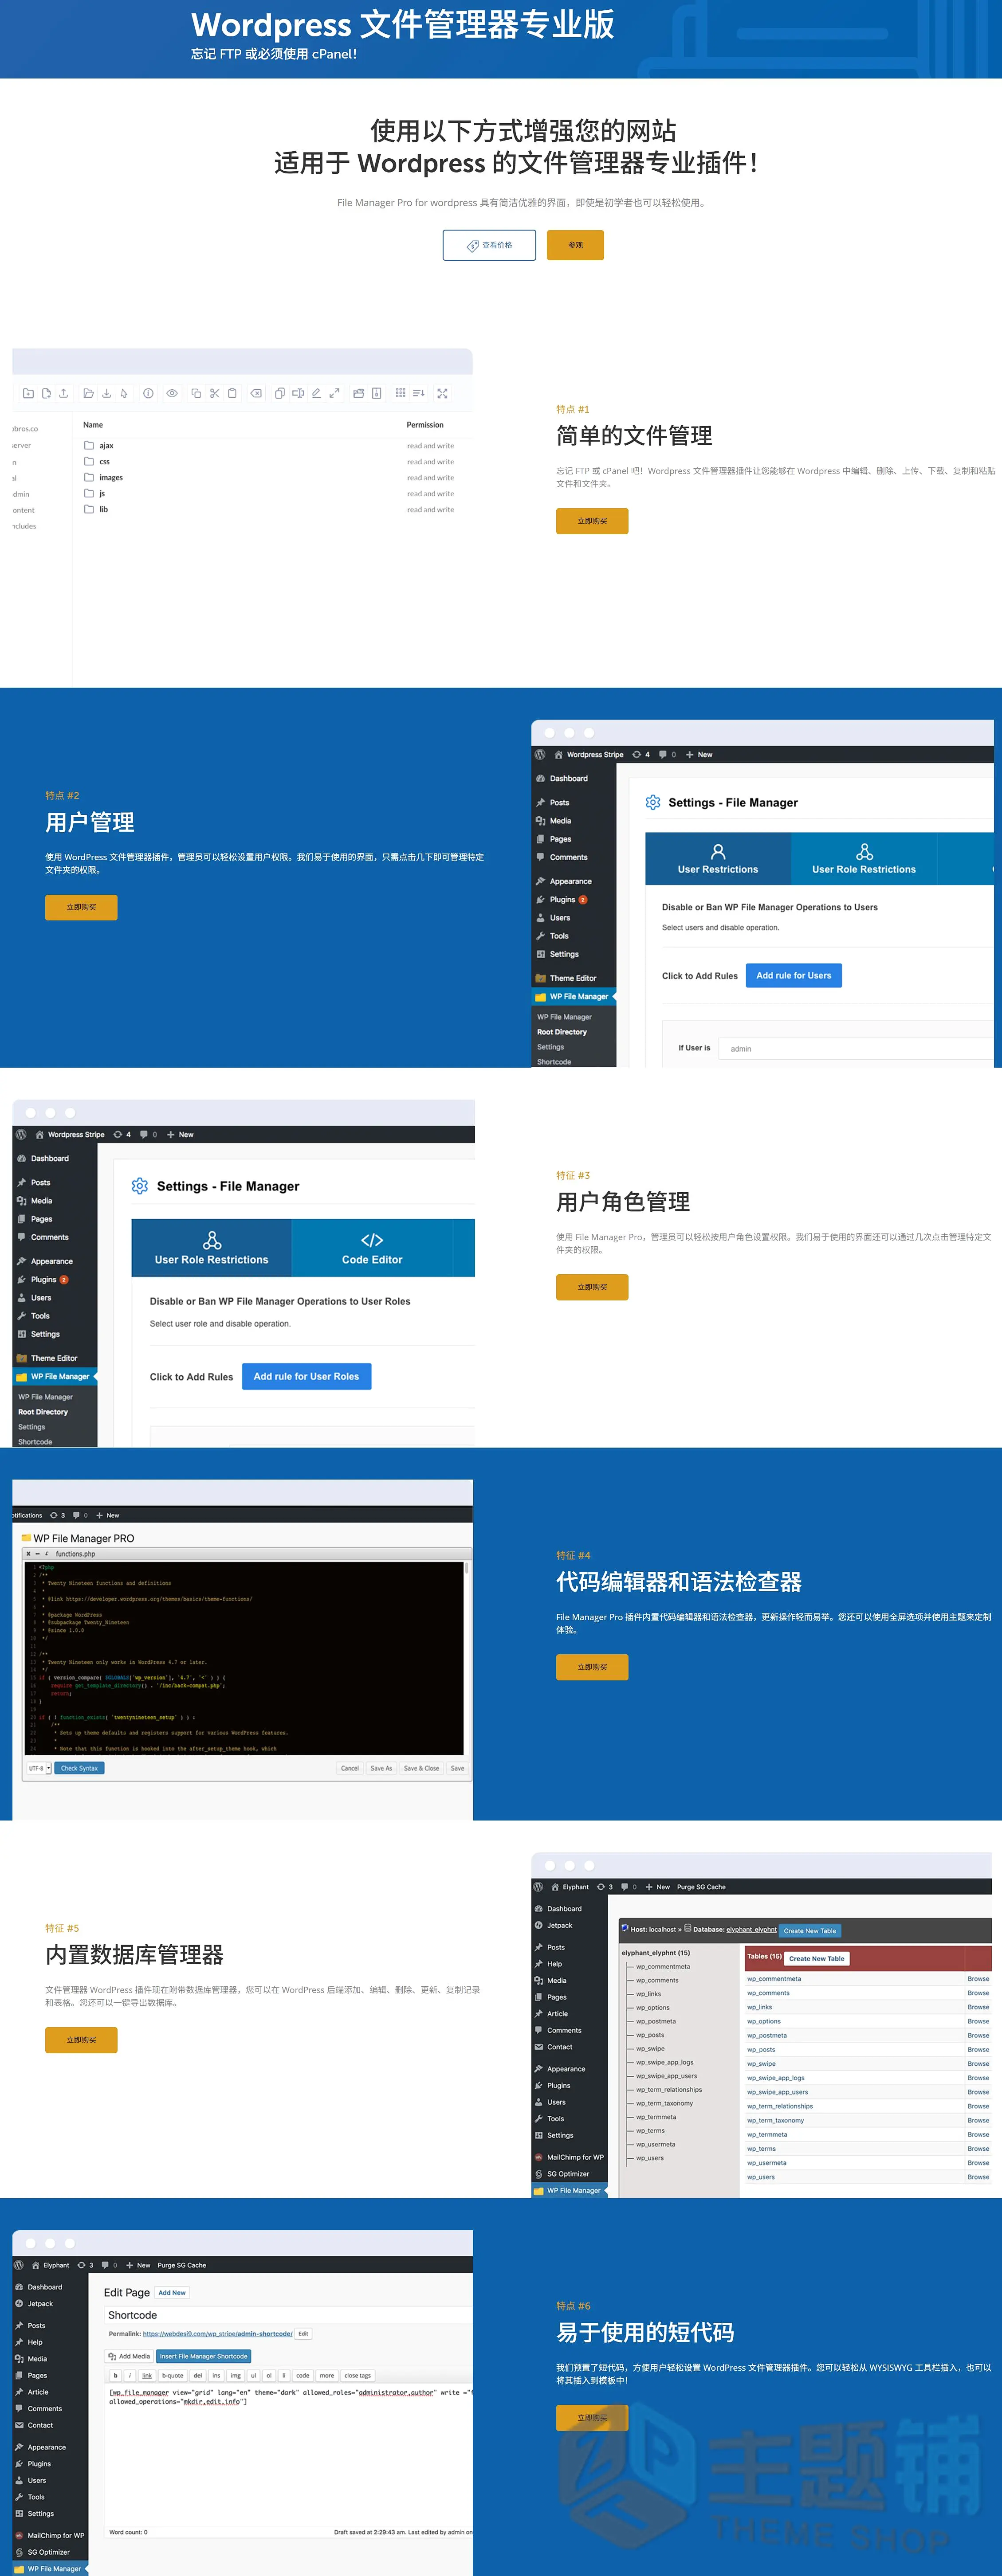1002x2576 pixels.
Task: Click the gear icon beside Settings - File Manager in feature #2
Action: [x=653, y=802]
